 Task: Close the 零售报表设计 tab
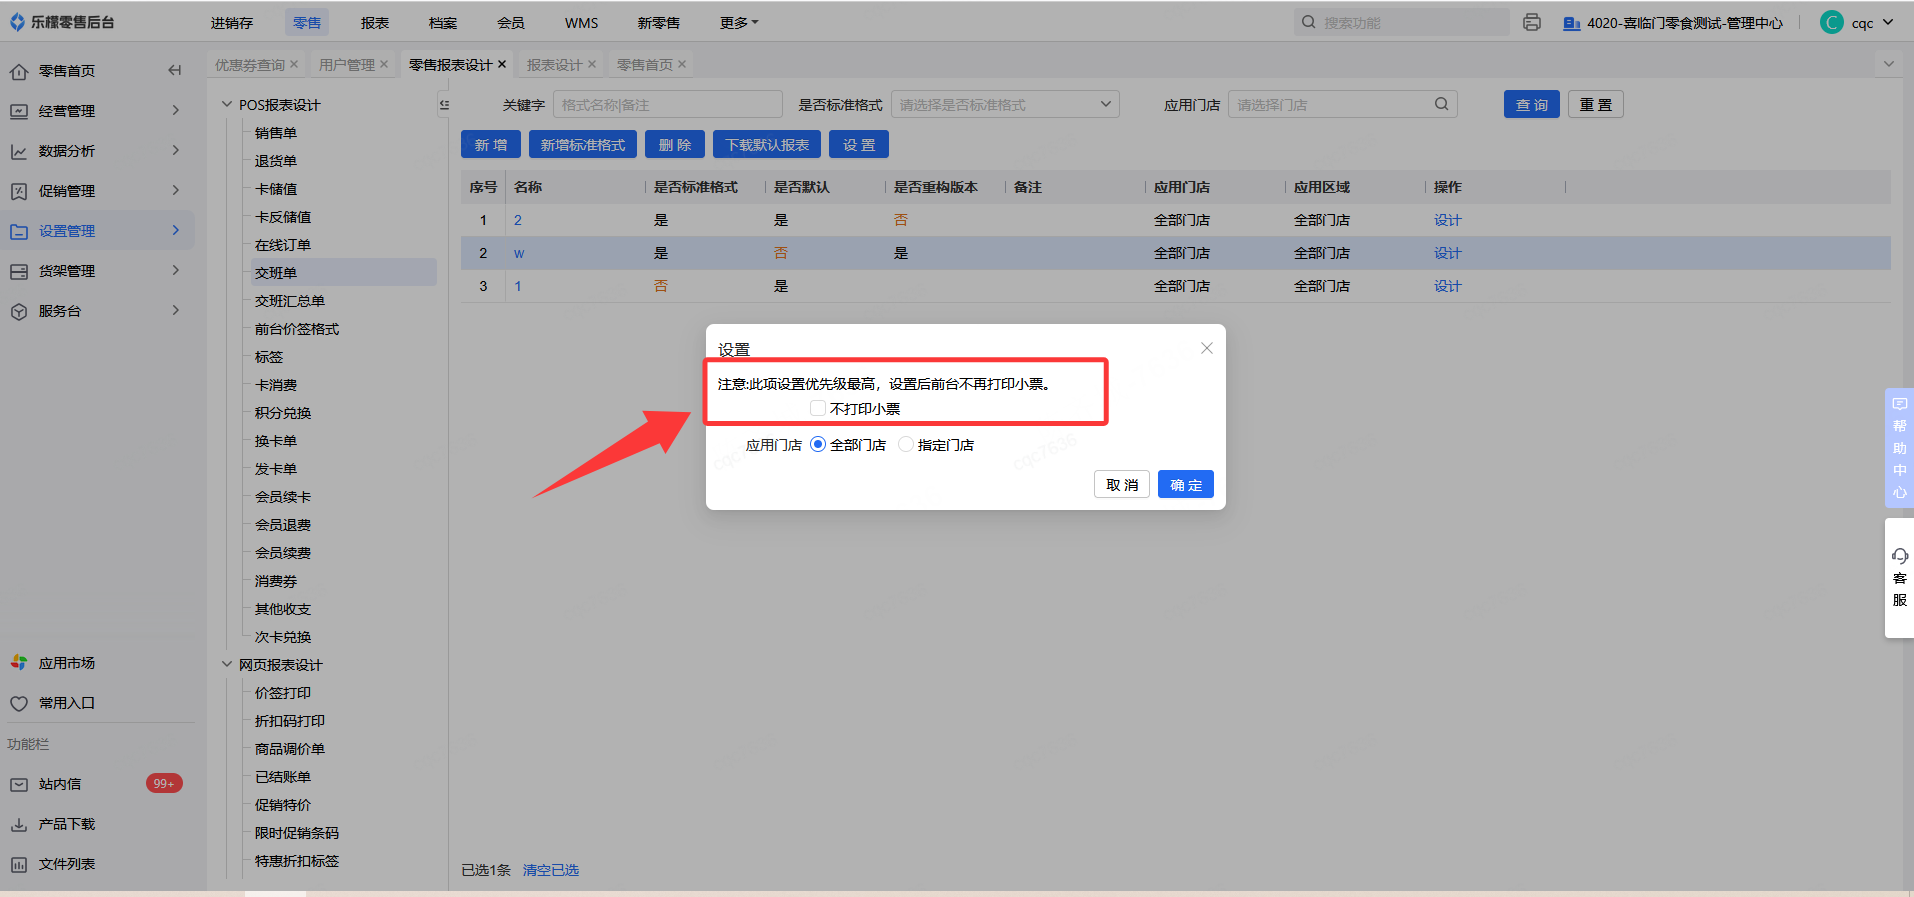click(x=502, y=64)
